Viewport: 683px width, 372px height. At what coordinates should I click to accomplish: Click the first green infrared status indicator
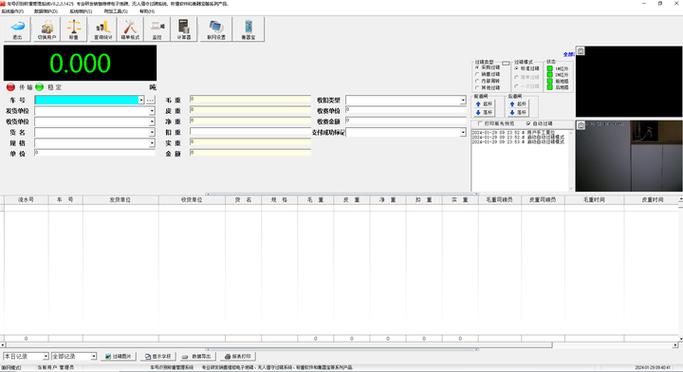point(550,69)
